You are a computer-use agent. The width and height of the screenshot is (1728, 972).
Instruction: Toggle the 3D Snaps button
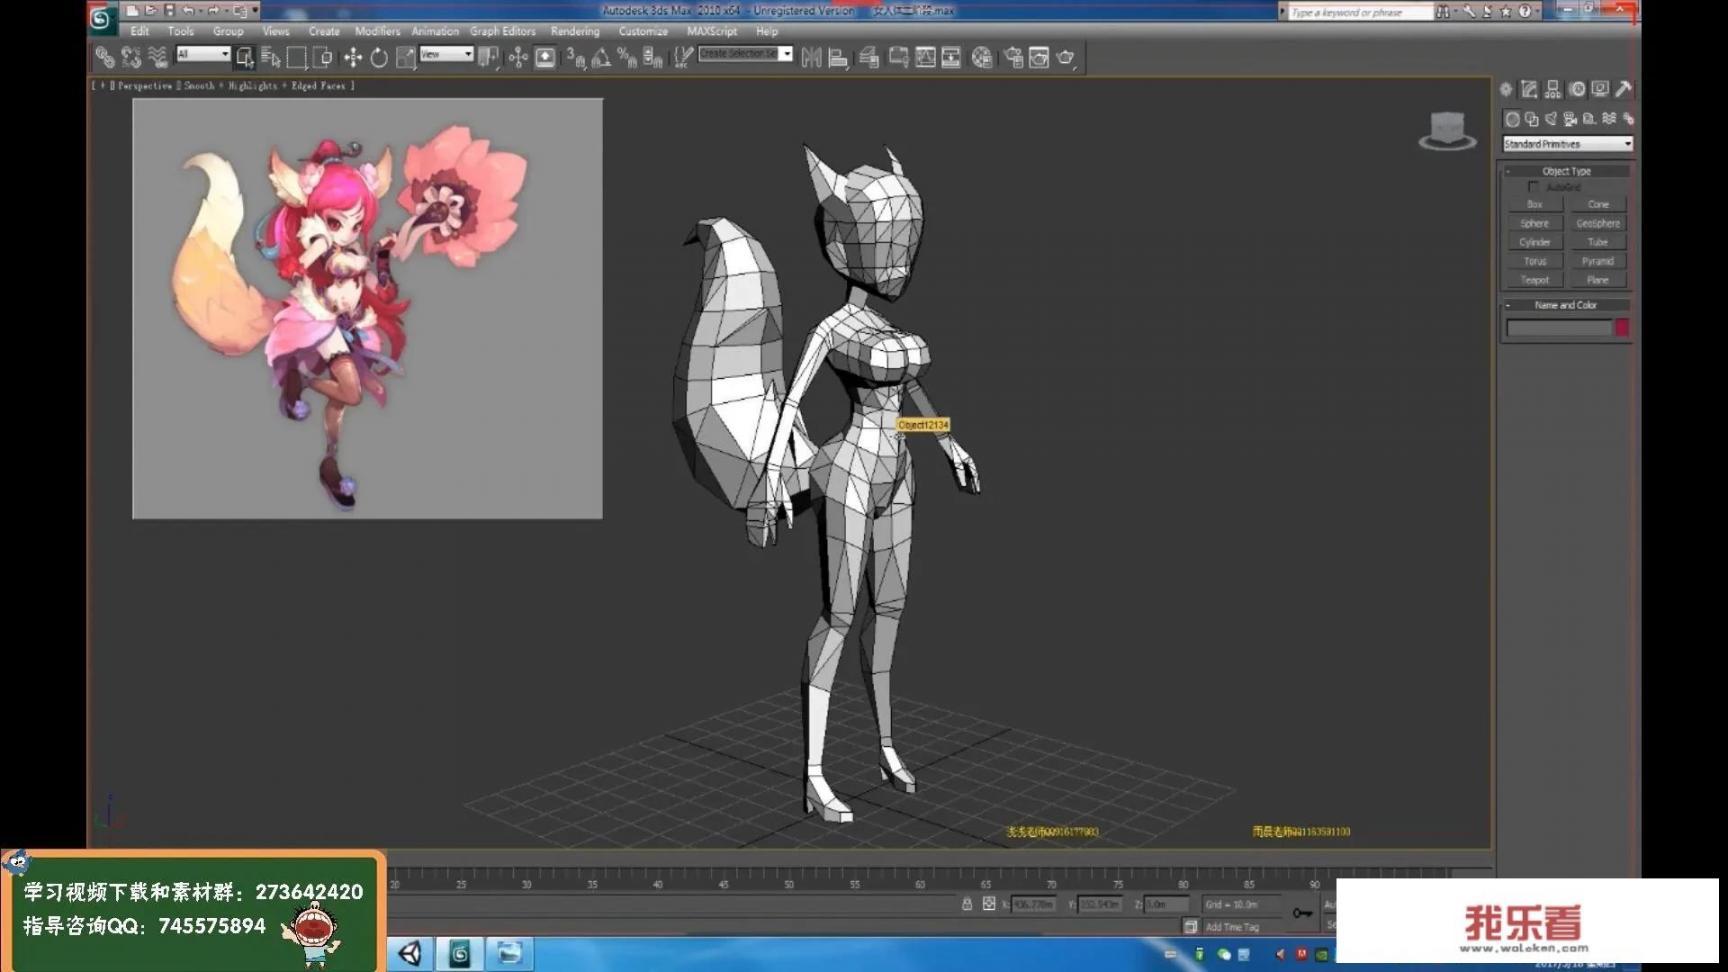pos(575,58)
